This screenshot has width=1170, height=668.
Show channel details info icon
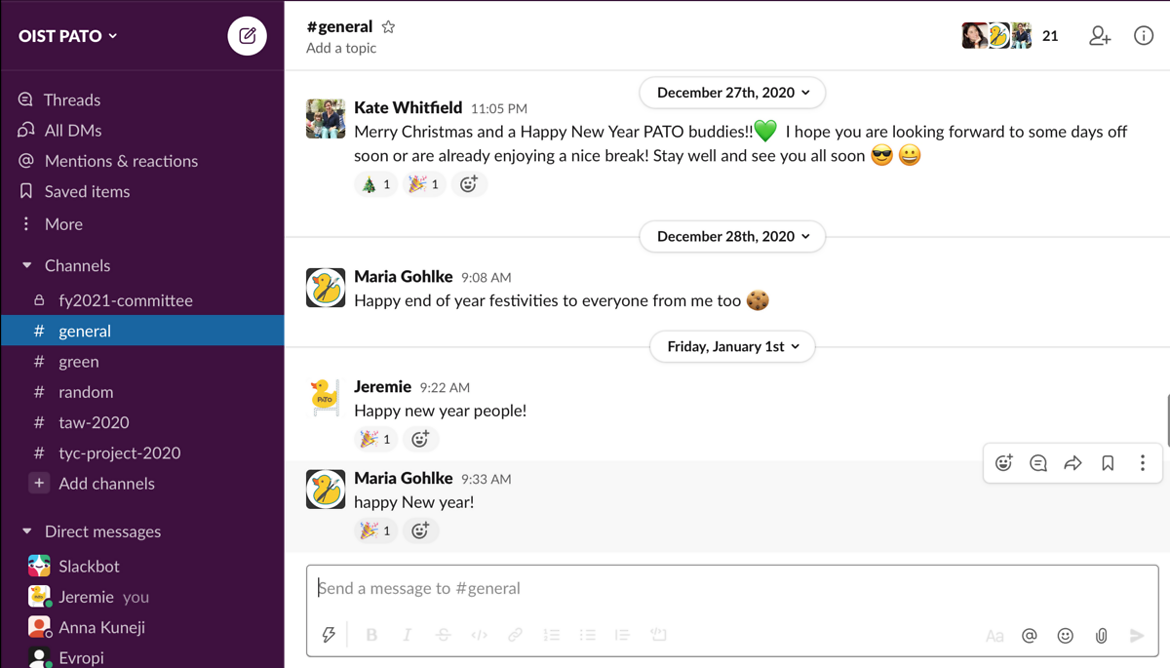click(1143, 36)
